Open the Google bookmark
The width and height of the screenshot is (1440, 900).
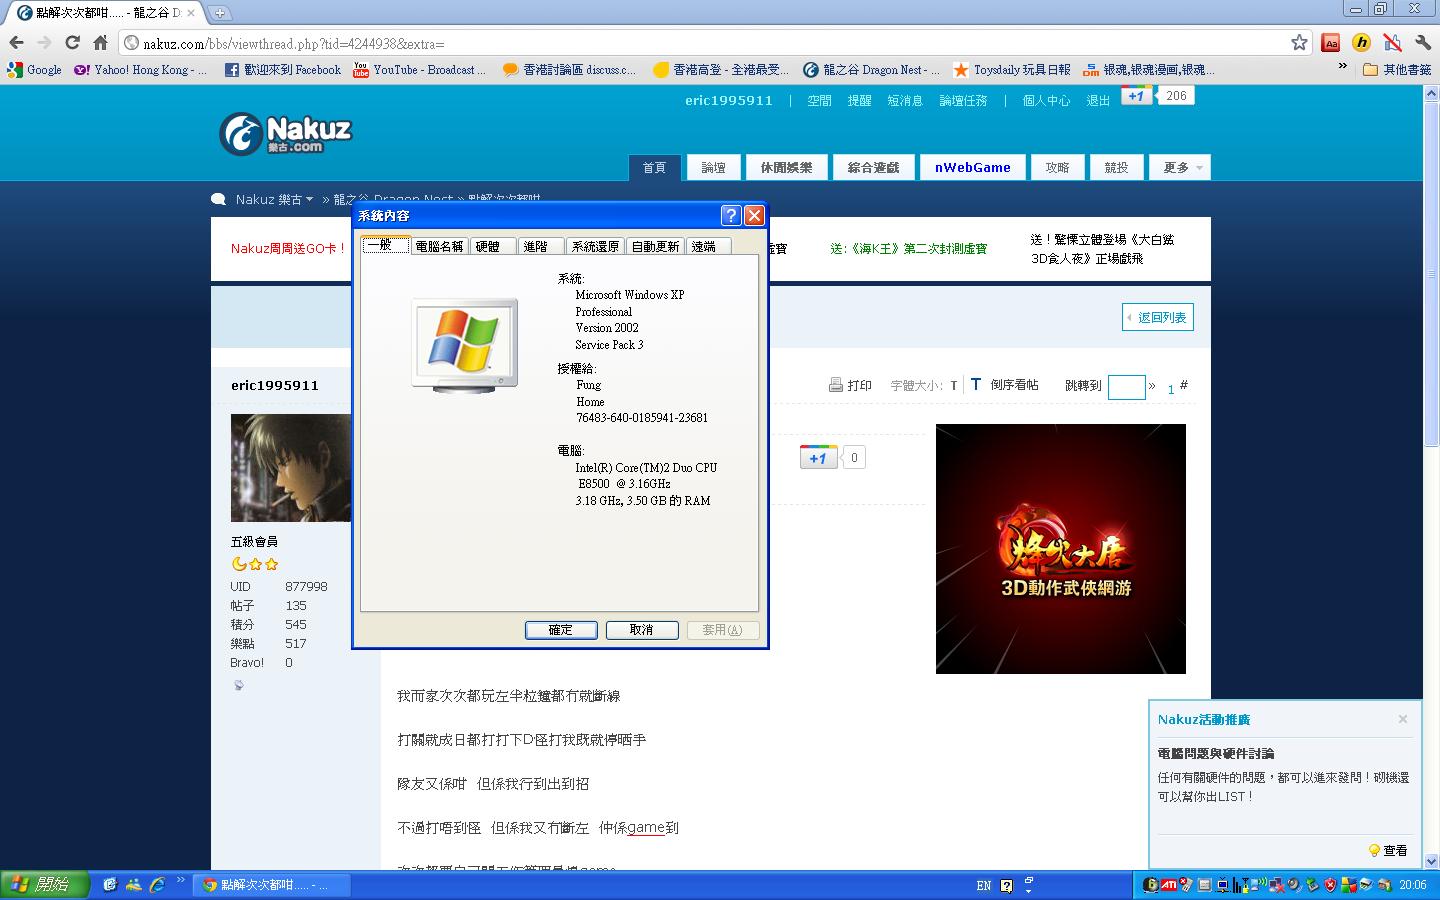pos(35,70)
